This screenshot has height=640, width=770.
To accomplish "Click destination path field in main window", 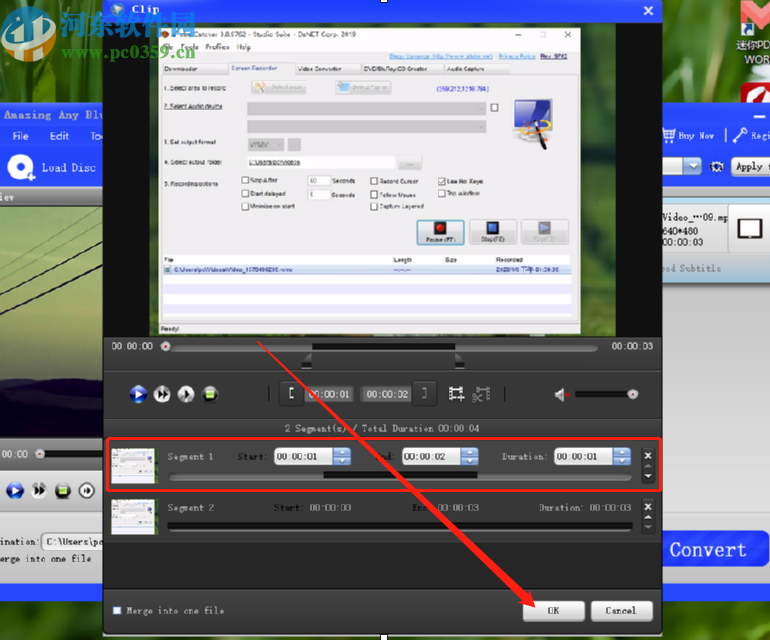I will pyautogui.click(x=72, y=542).
